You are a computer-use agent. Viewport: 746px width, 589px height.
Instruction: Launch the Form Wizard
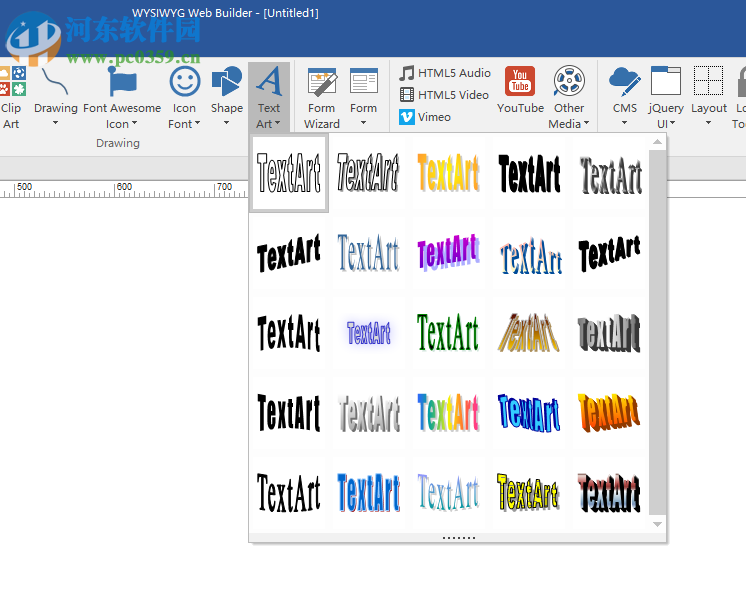[322, 98]
